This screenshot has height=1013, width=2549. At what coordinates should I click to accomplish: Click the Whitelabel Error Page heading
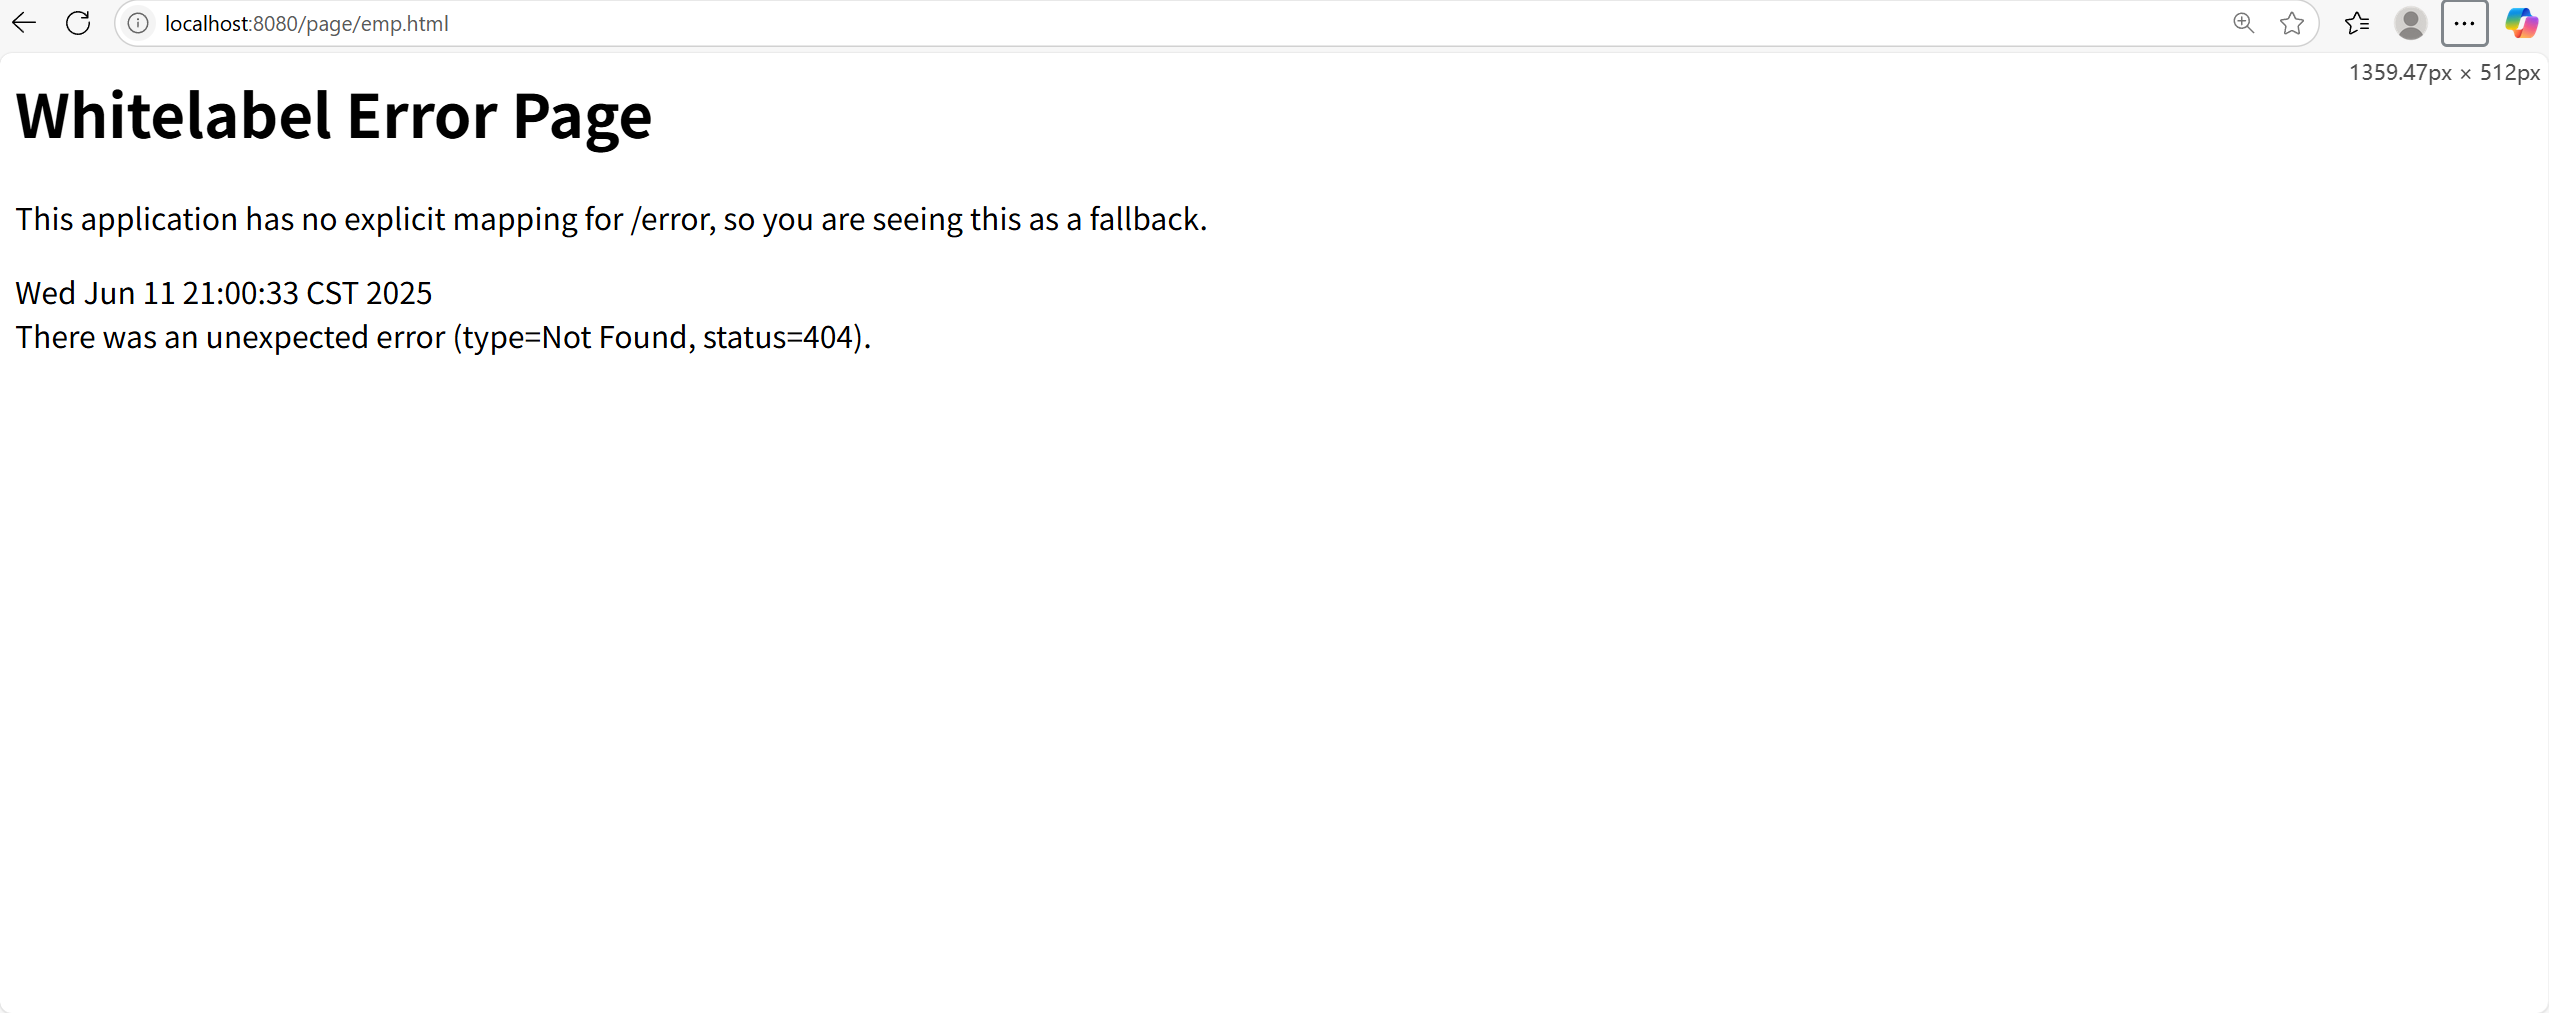[334, 116]
